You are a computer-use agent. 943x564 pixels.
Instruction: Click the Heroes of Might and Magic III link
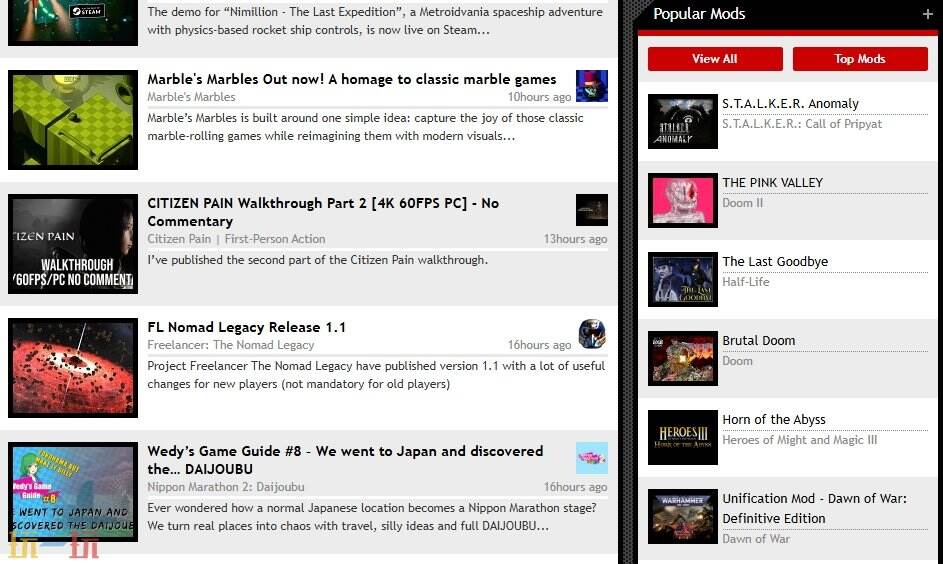pyautogui.click(x=799, y=440)
